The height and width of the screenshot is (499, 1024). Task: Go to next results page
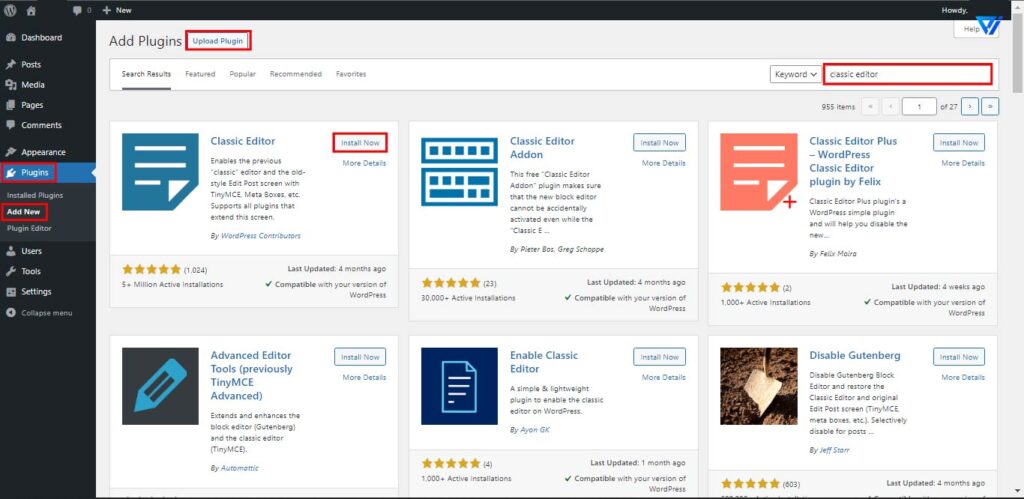click(970, 106)
